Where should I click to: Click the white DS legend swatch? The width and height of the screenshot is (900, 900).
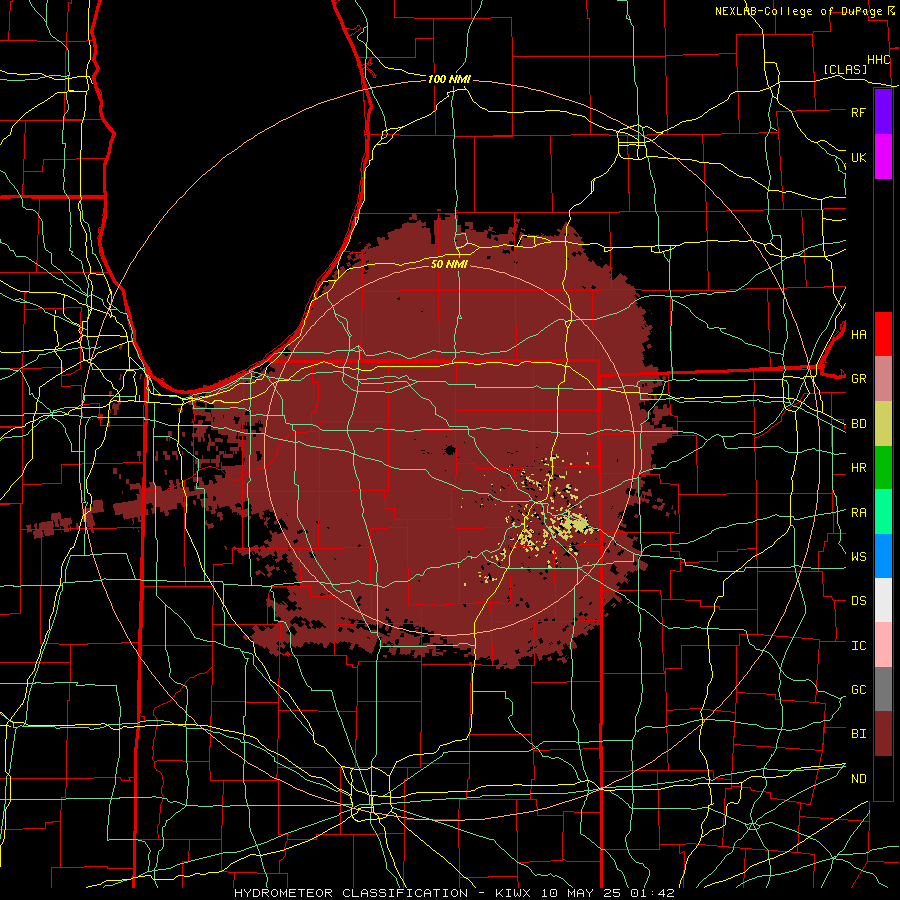(883, 600)
